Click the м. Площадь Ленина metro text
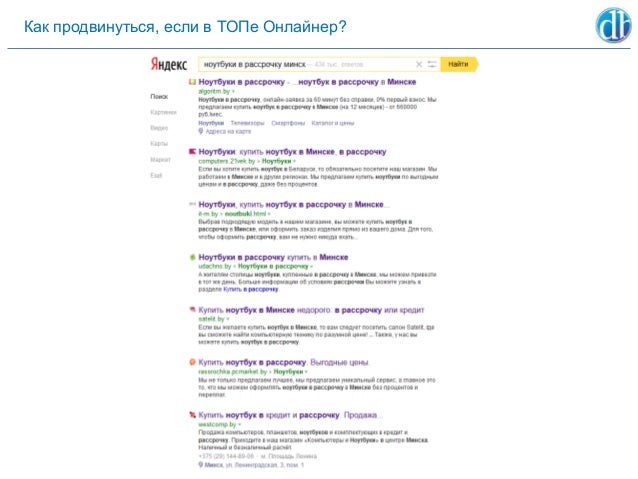 point(288,456)
